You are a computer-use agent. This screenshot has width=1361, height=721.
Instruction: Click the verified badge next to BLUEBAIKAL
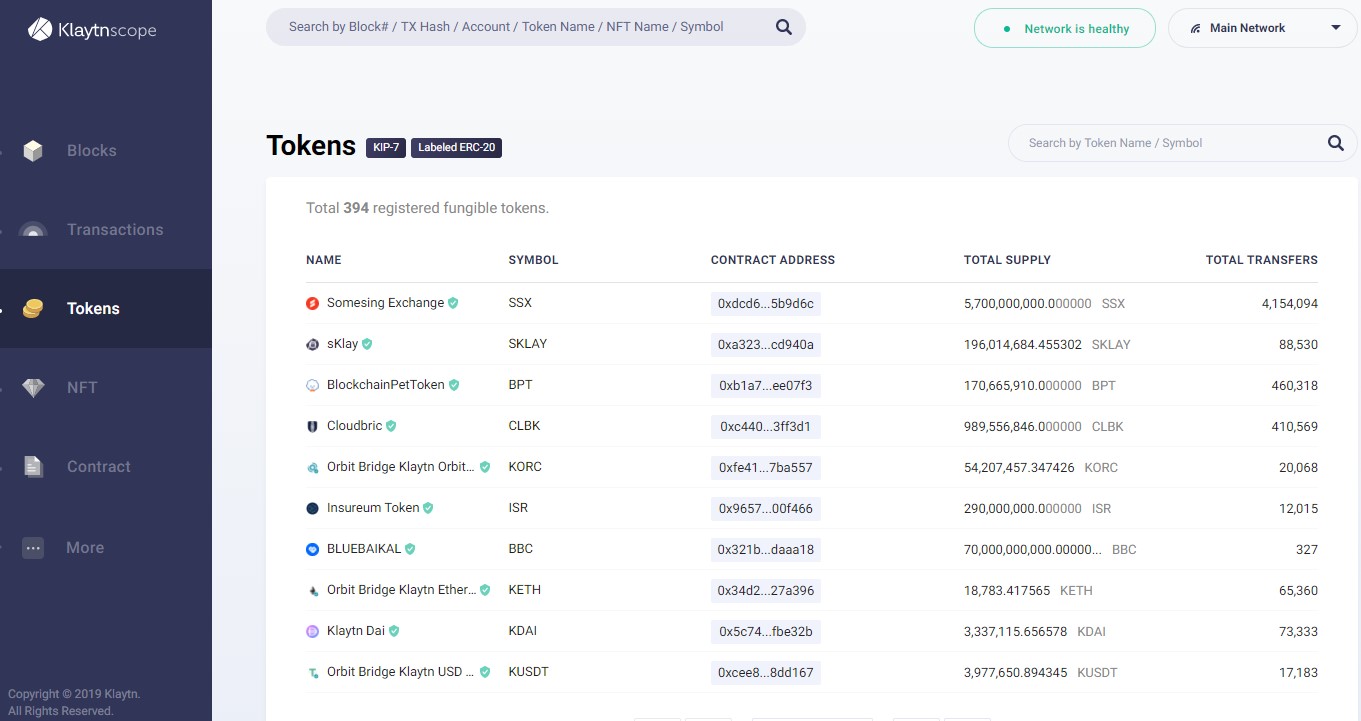click(x=410, y=549)
